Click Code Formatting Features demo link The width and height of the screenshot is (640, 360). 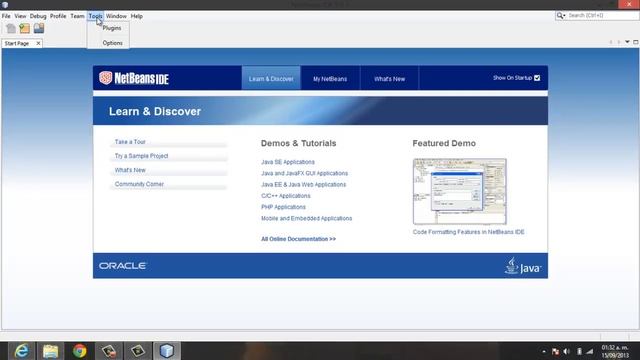pos(469,232)
